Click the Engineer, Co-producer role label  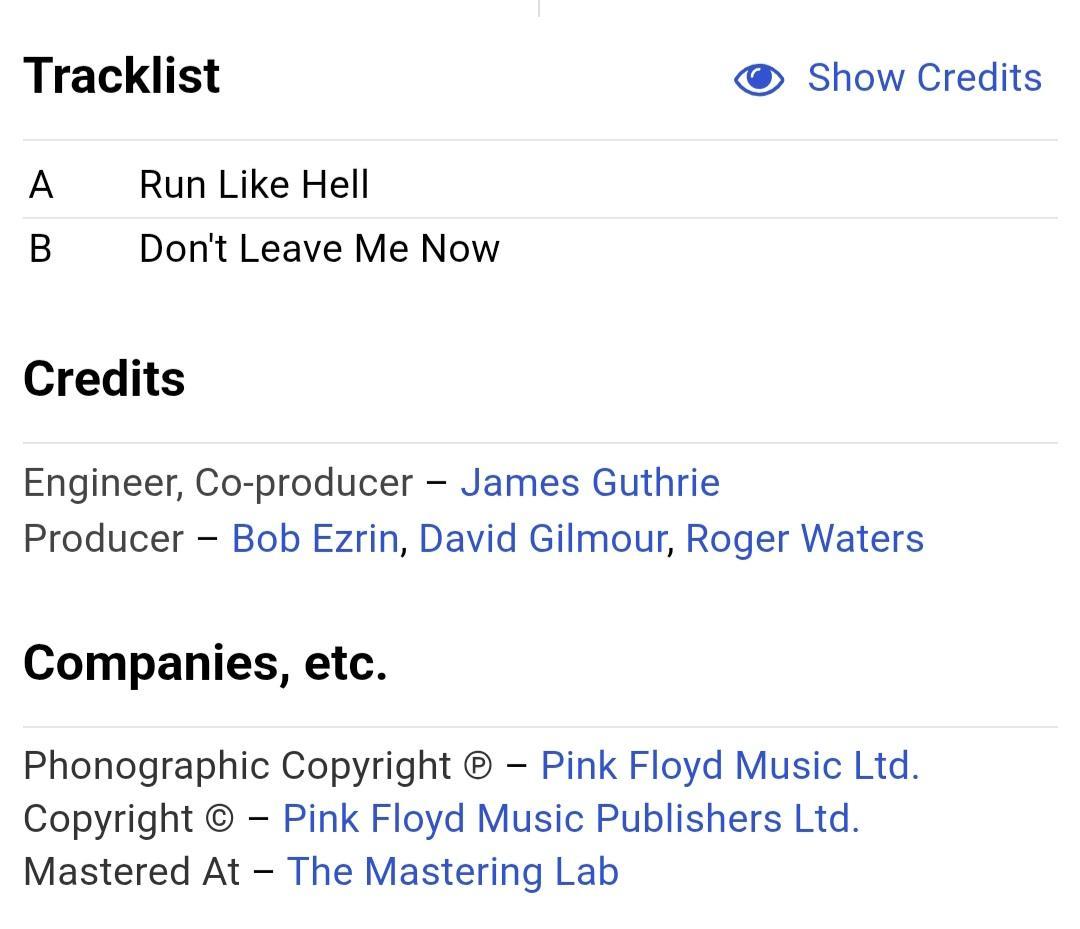(217, 483)
